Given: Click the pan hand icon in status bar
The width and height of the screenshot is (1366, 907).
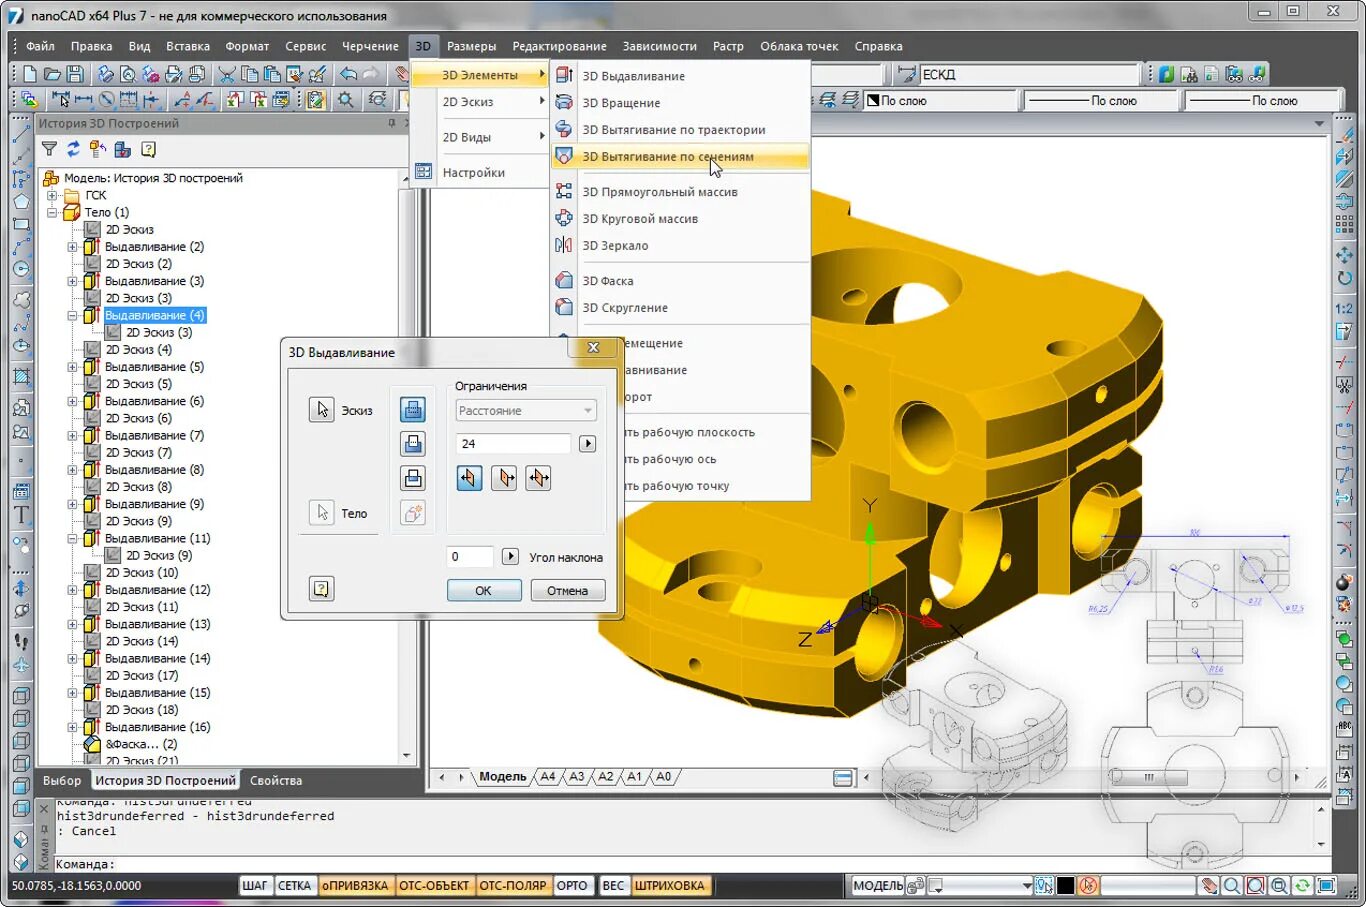Looking at the screenshot, I should [x=1209, y=885].
